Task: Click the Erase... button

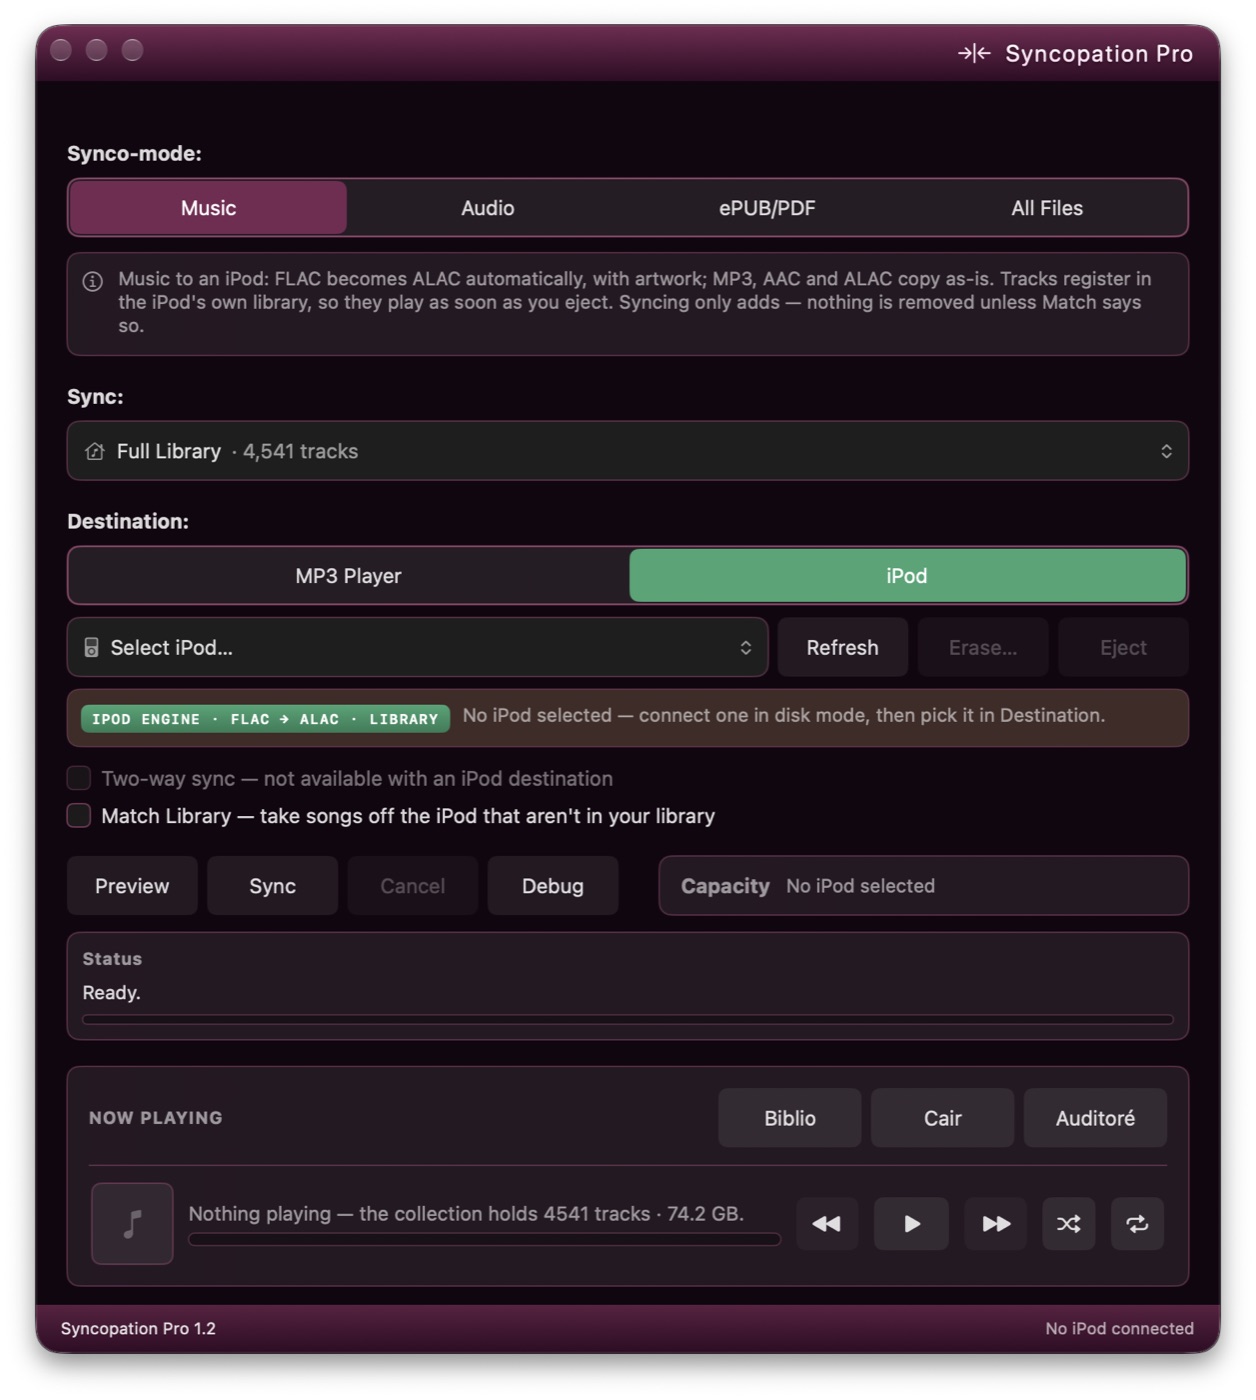Action: pyautogui.click(x=983, y=648)
